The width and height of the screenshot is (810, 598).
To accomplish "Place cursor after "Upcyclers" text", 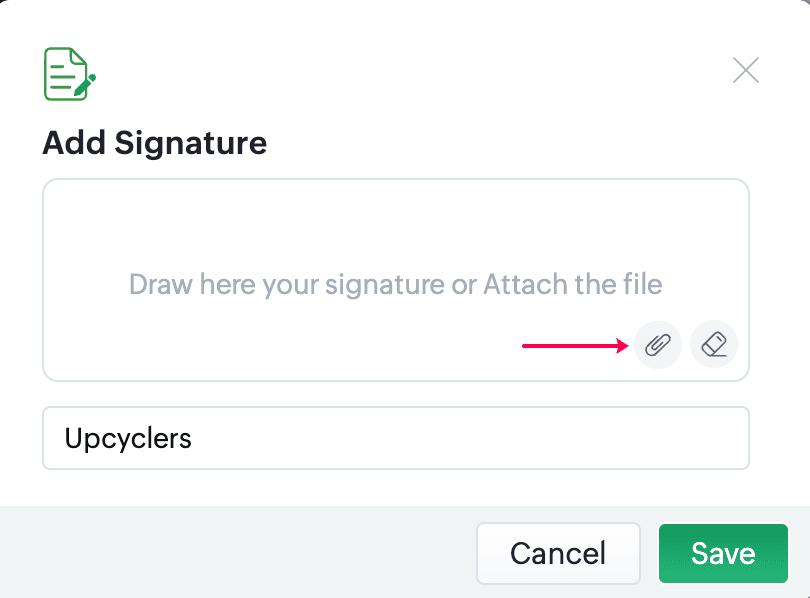I will 194,438.
